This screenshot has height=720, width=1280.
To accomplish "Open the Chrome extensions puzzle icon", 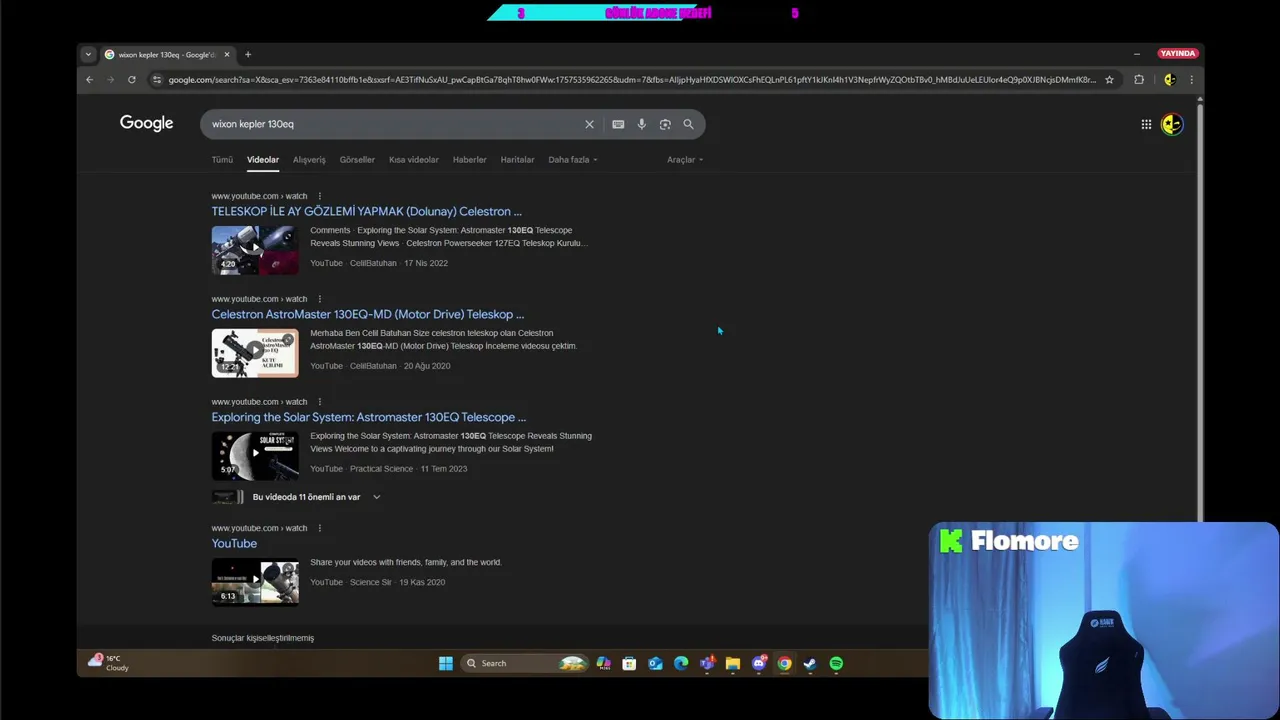I will click(x=1139, y=80).
